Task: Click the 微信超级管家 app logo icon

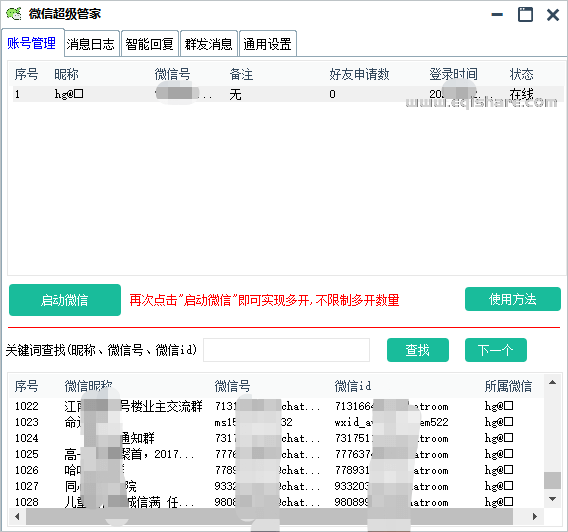Action: (14, 13)
